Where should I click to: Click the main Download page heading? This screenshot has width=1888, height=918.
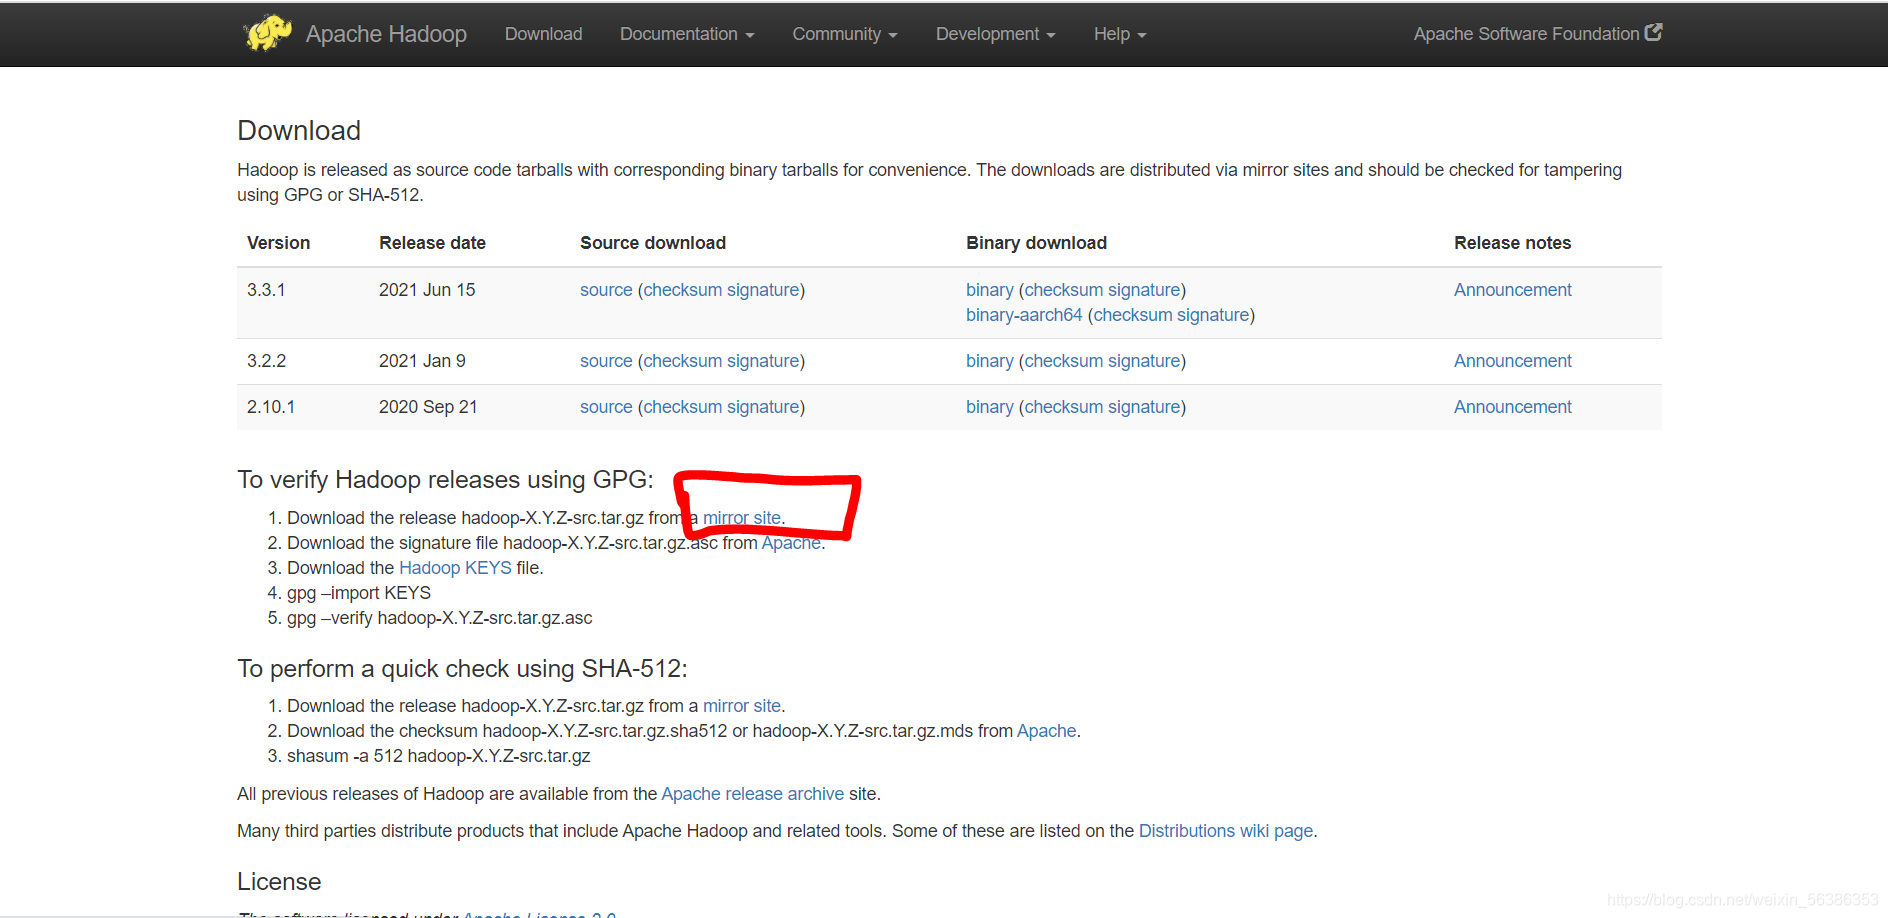tap(299, 131)
